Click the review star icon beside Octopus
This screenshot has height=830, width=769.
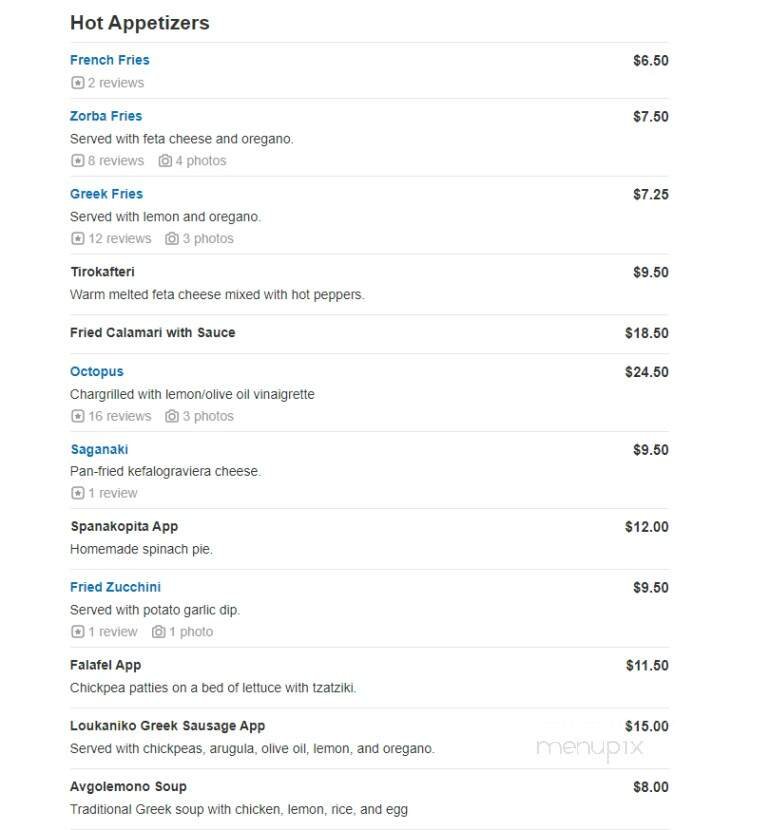[76, 415]
